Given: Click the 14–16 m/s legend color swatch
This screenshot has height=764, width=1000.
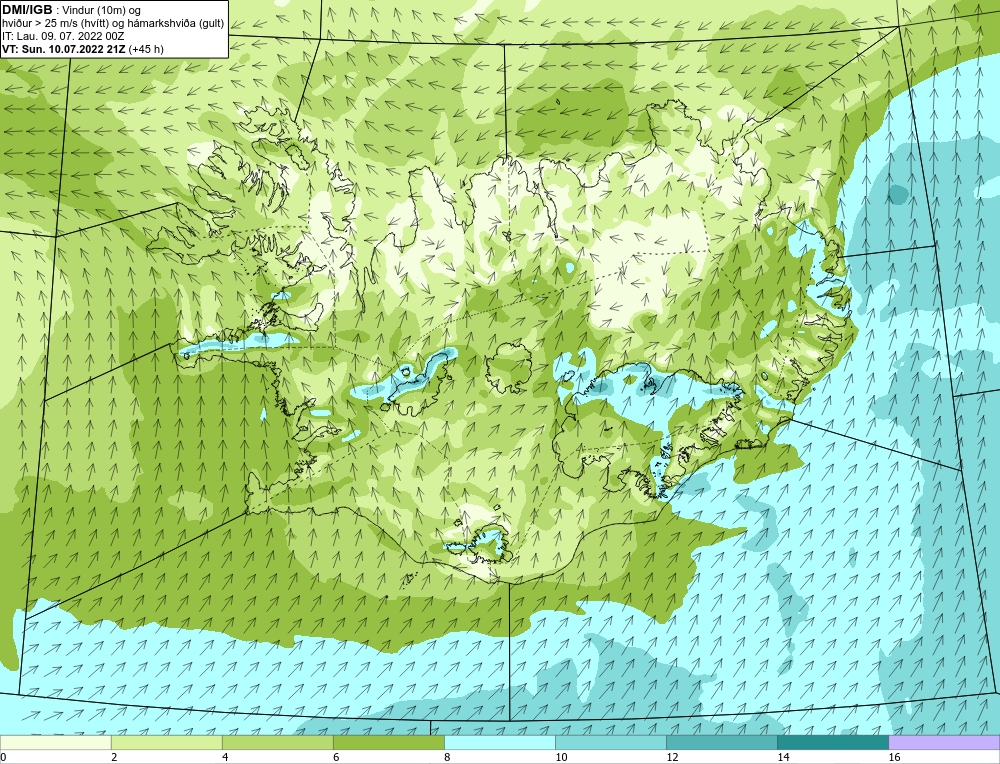Looking at the screenshot, I should point(833,742).
